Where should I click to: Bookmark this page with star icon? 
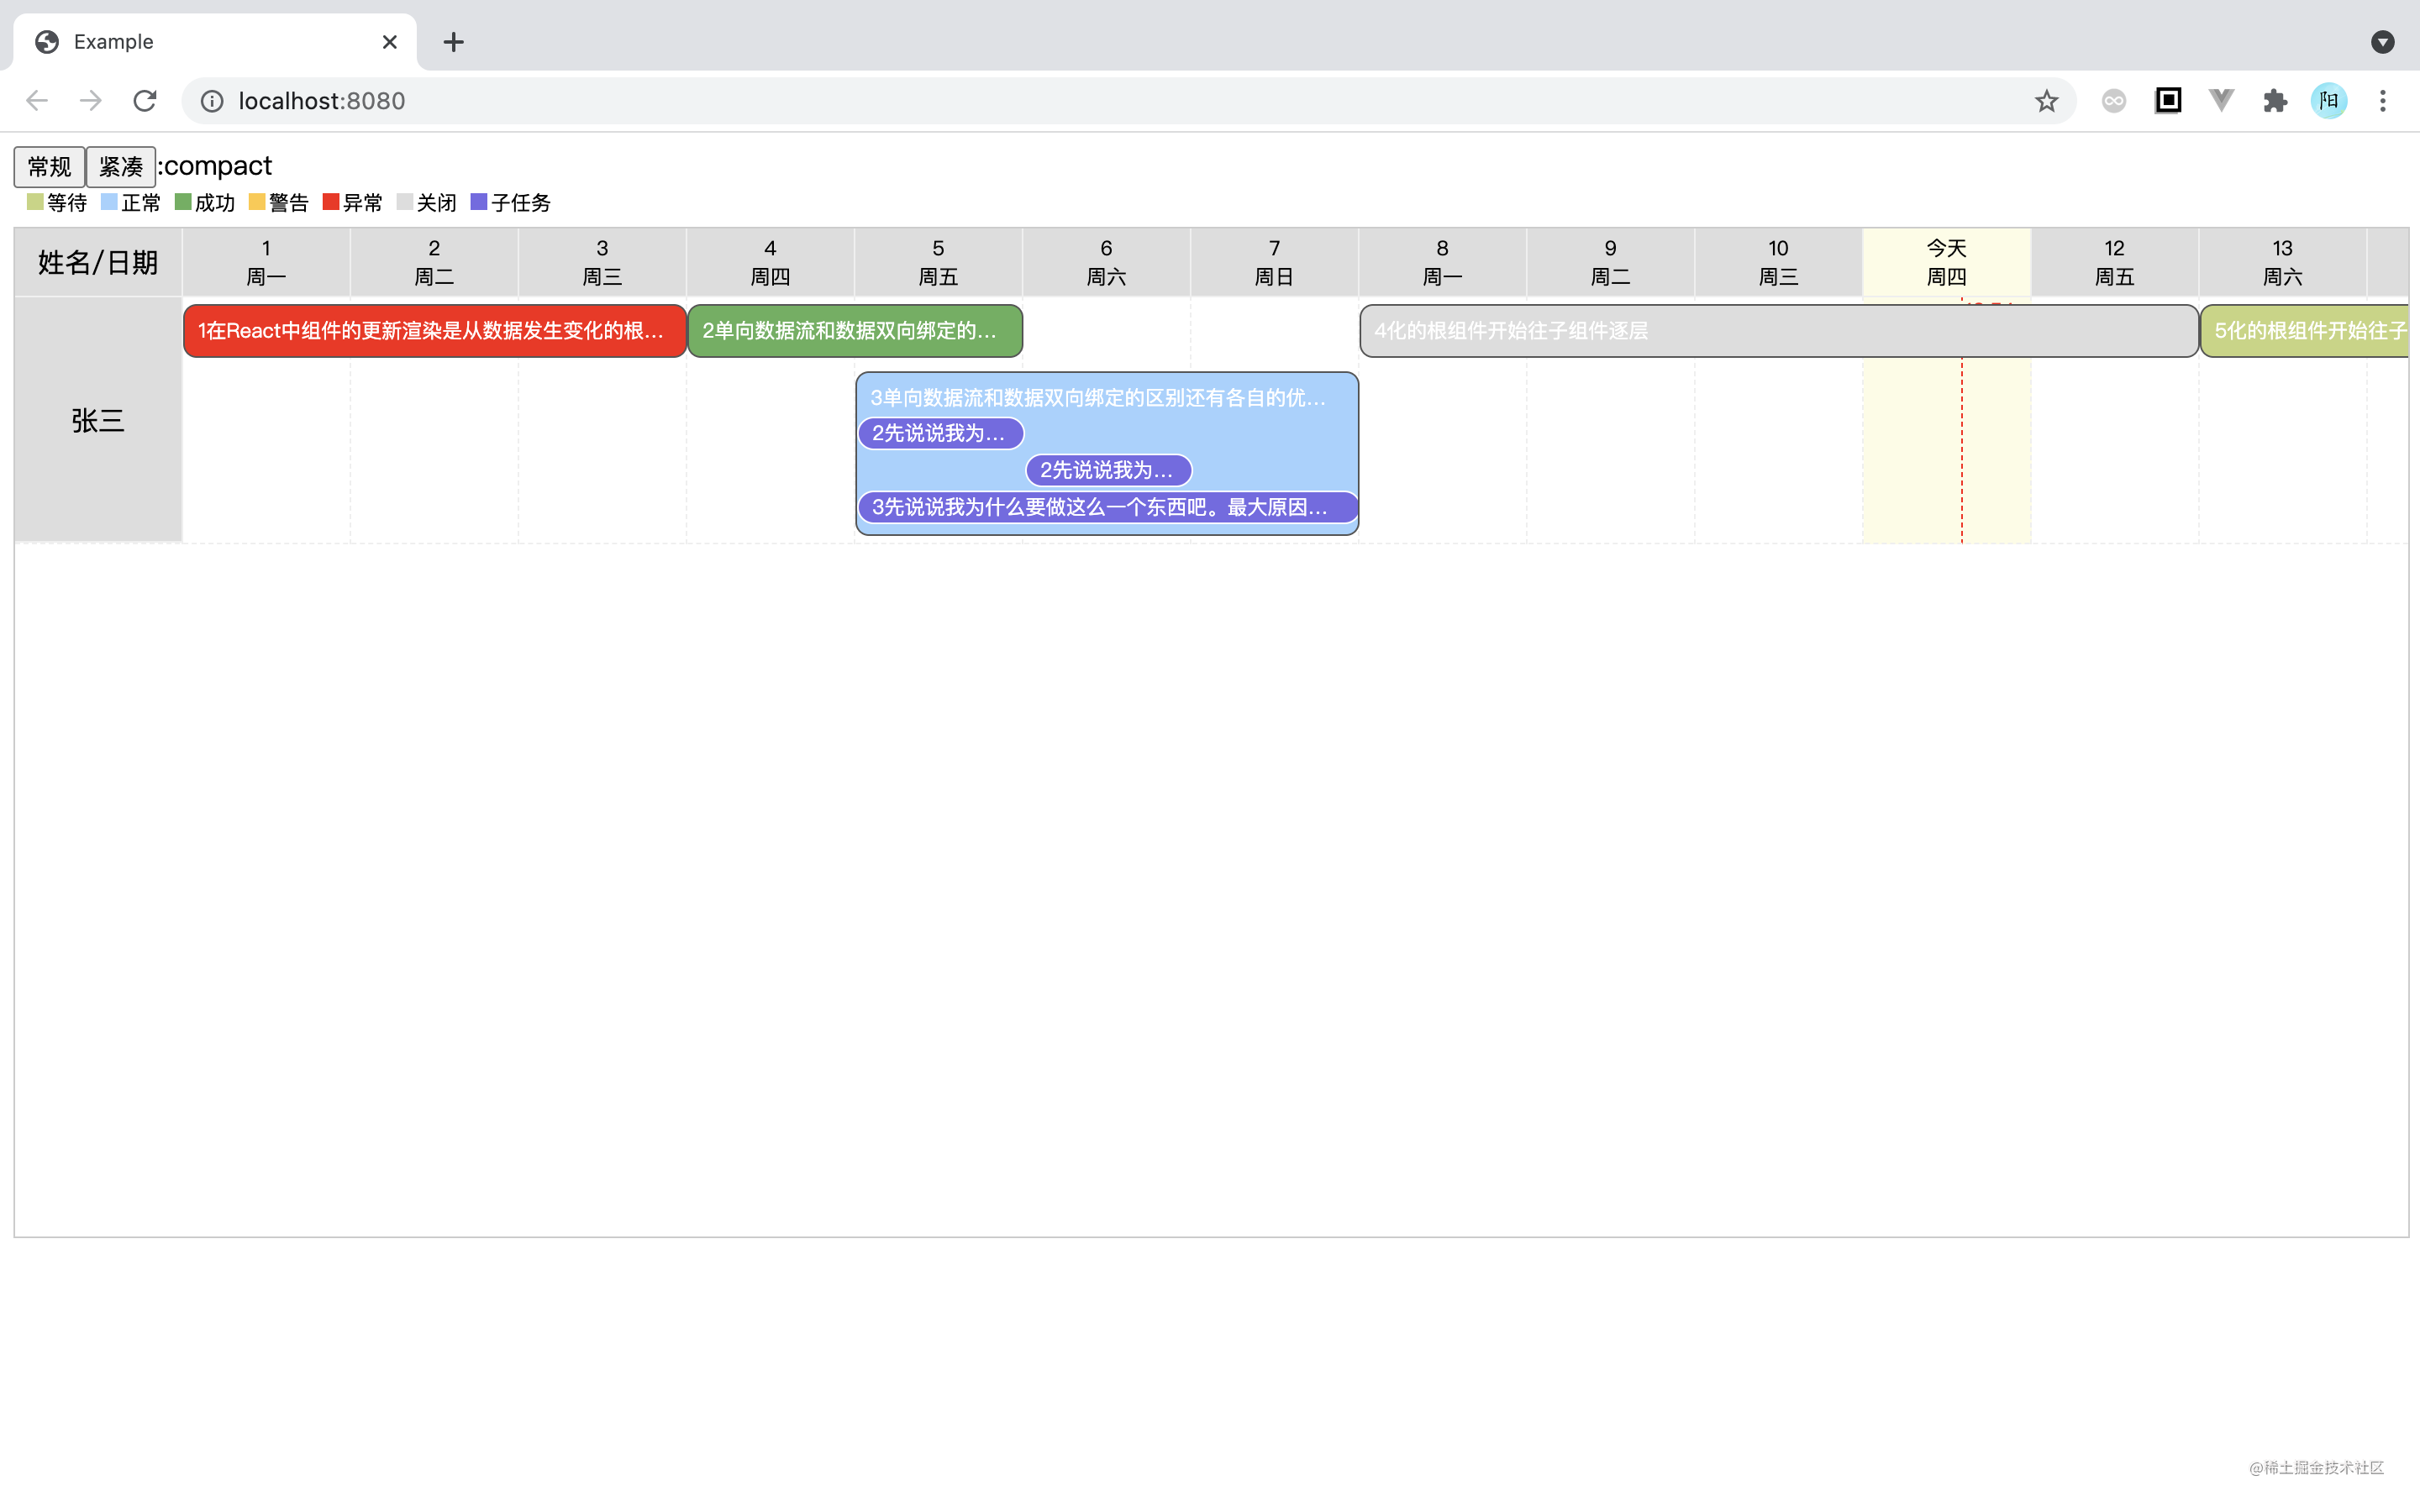pyautogui.click(x=2046, y=101)
